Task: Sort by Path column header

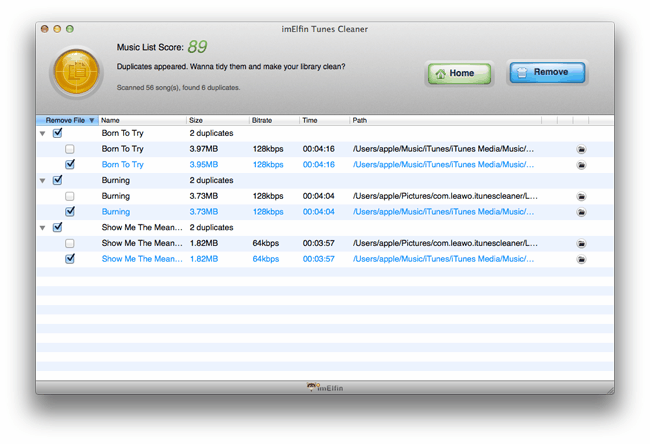Action: click(445, 120)
